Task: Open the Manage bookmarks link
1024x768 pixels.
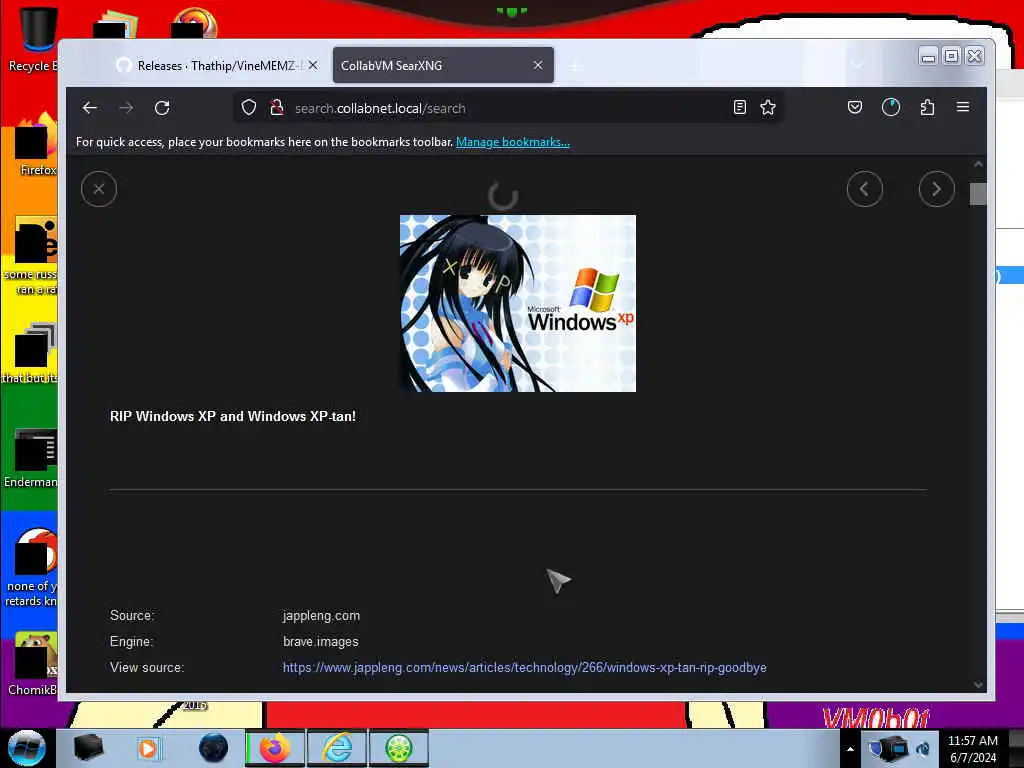Action: 513,142
